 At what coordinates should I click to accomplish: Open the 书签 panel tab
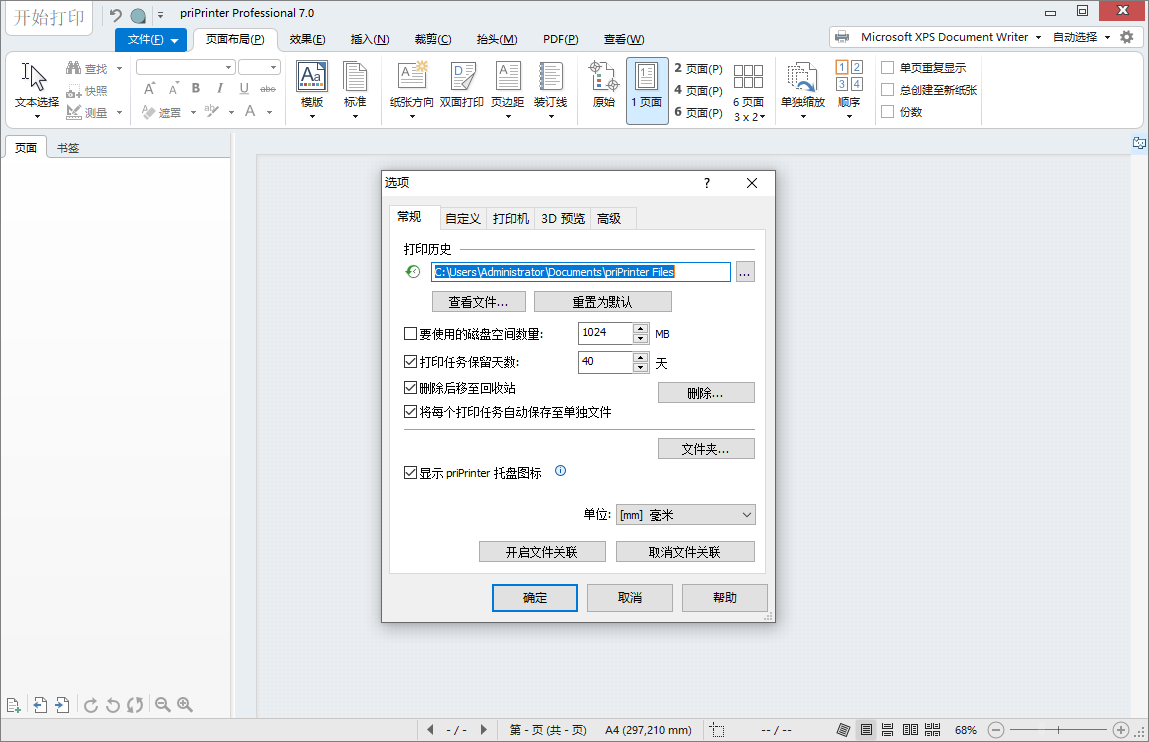pyautogui.click(x=68, y=147)
